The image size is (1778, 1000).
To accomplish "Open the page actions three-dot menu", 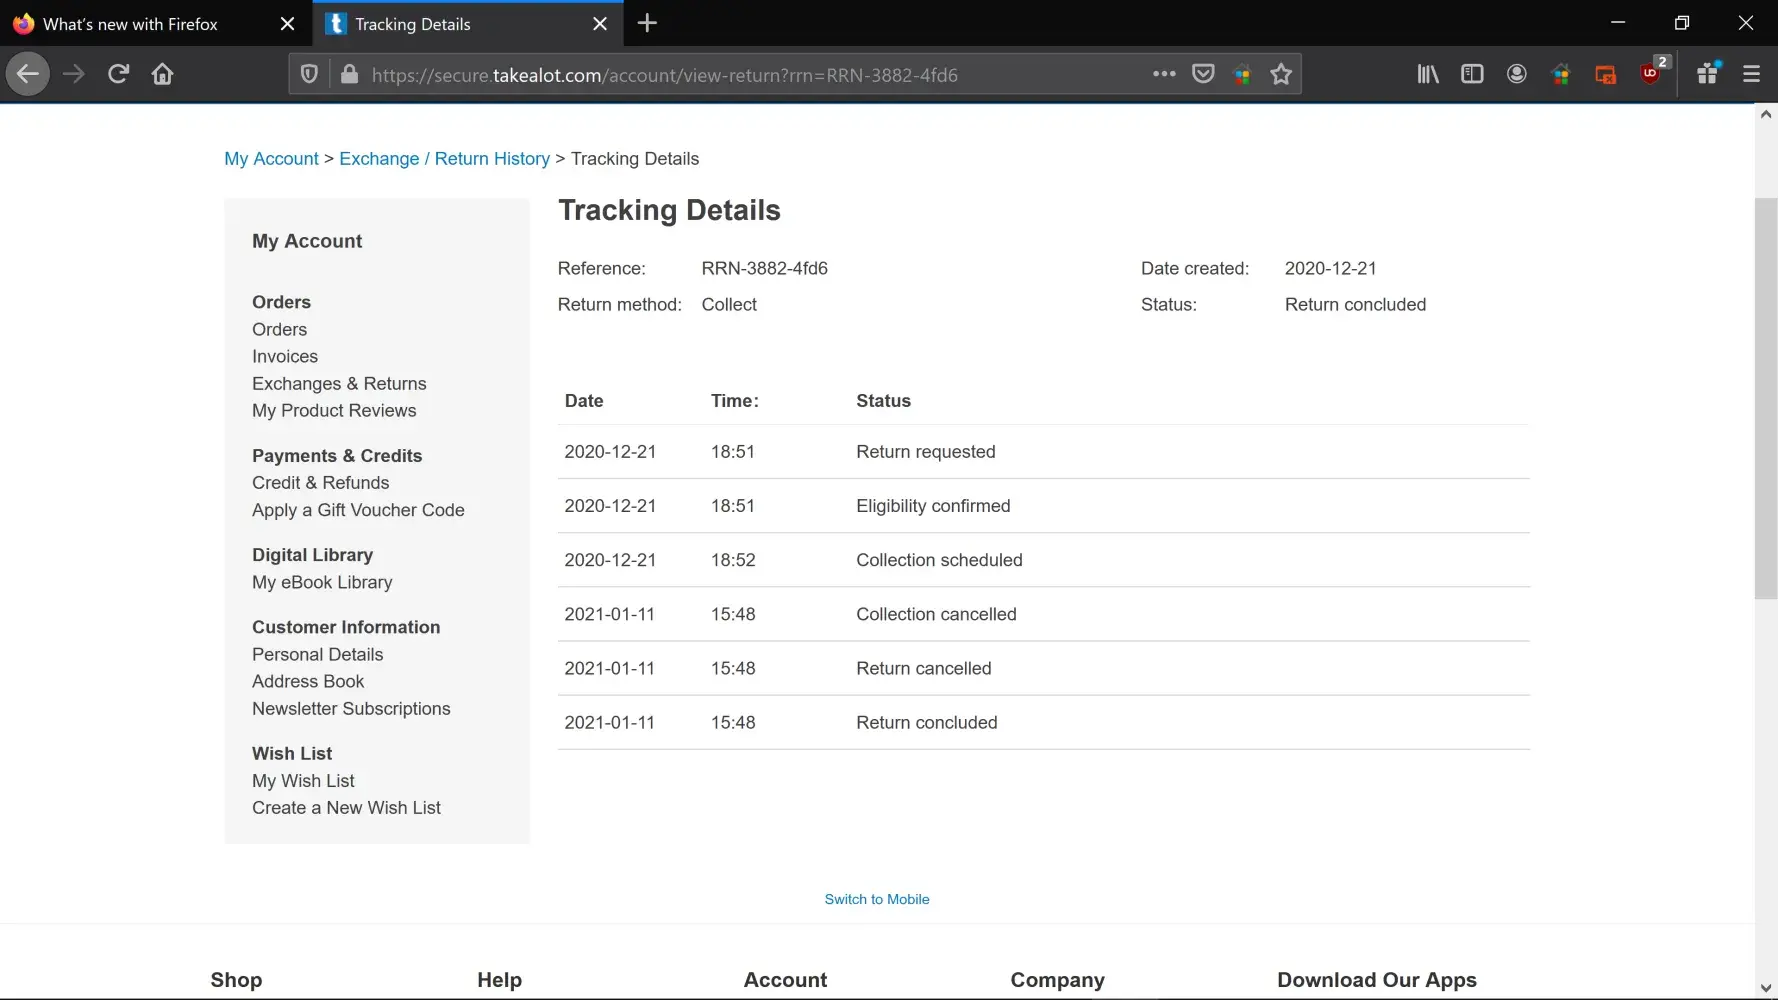I will tap(1163, 74).
